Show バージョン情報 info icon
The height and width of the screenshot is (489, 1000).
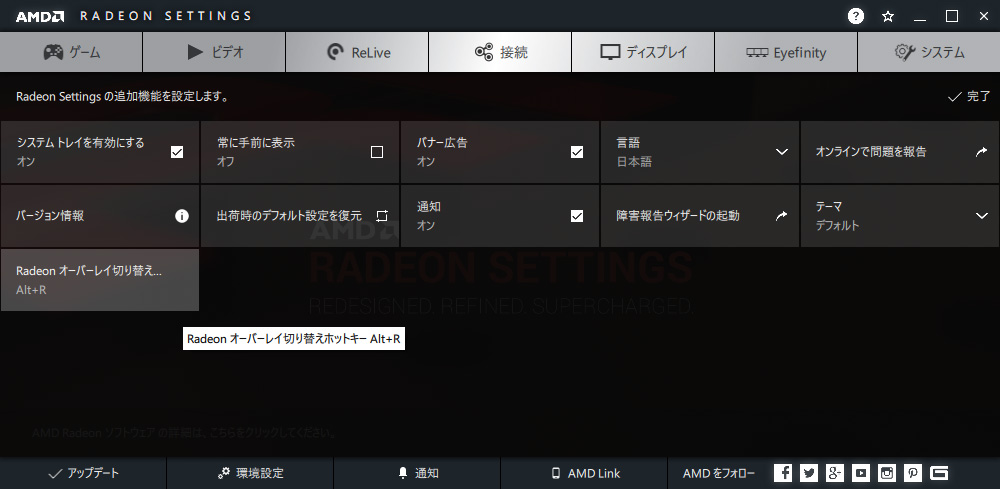pyautogui.click(x=182, y=215)
